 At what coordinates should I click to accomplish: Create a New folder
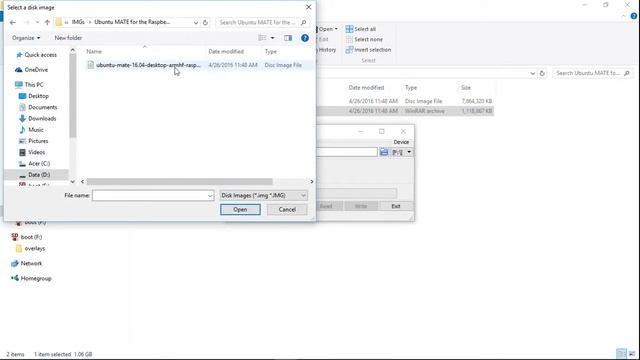click(x=68, y=38)
